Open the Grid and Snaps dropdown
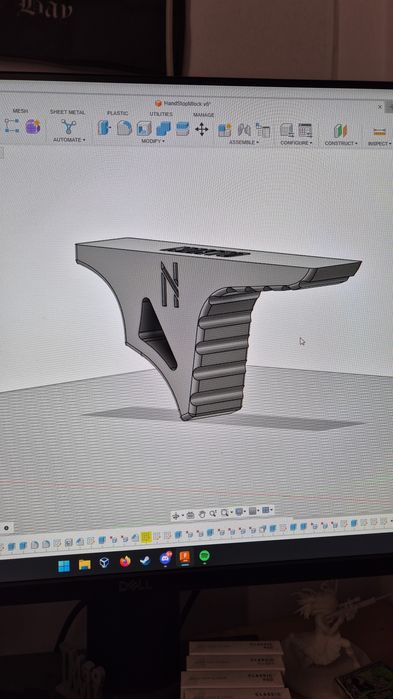 point(254,511)
